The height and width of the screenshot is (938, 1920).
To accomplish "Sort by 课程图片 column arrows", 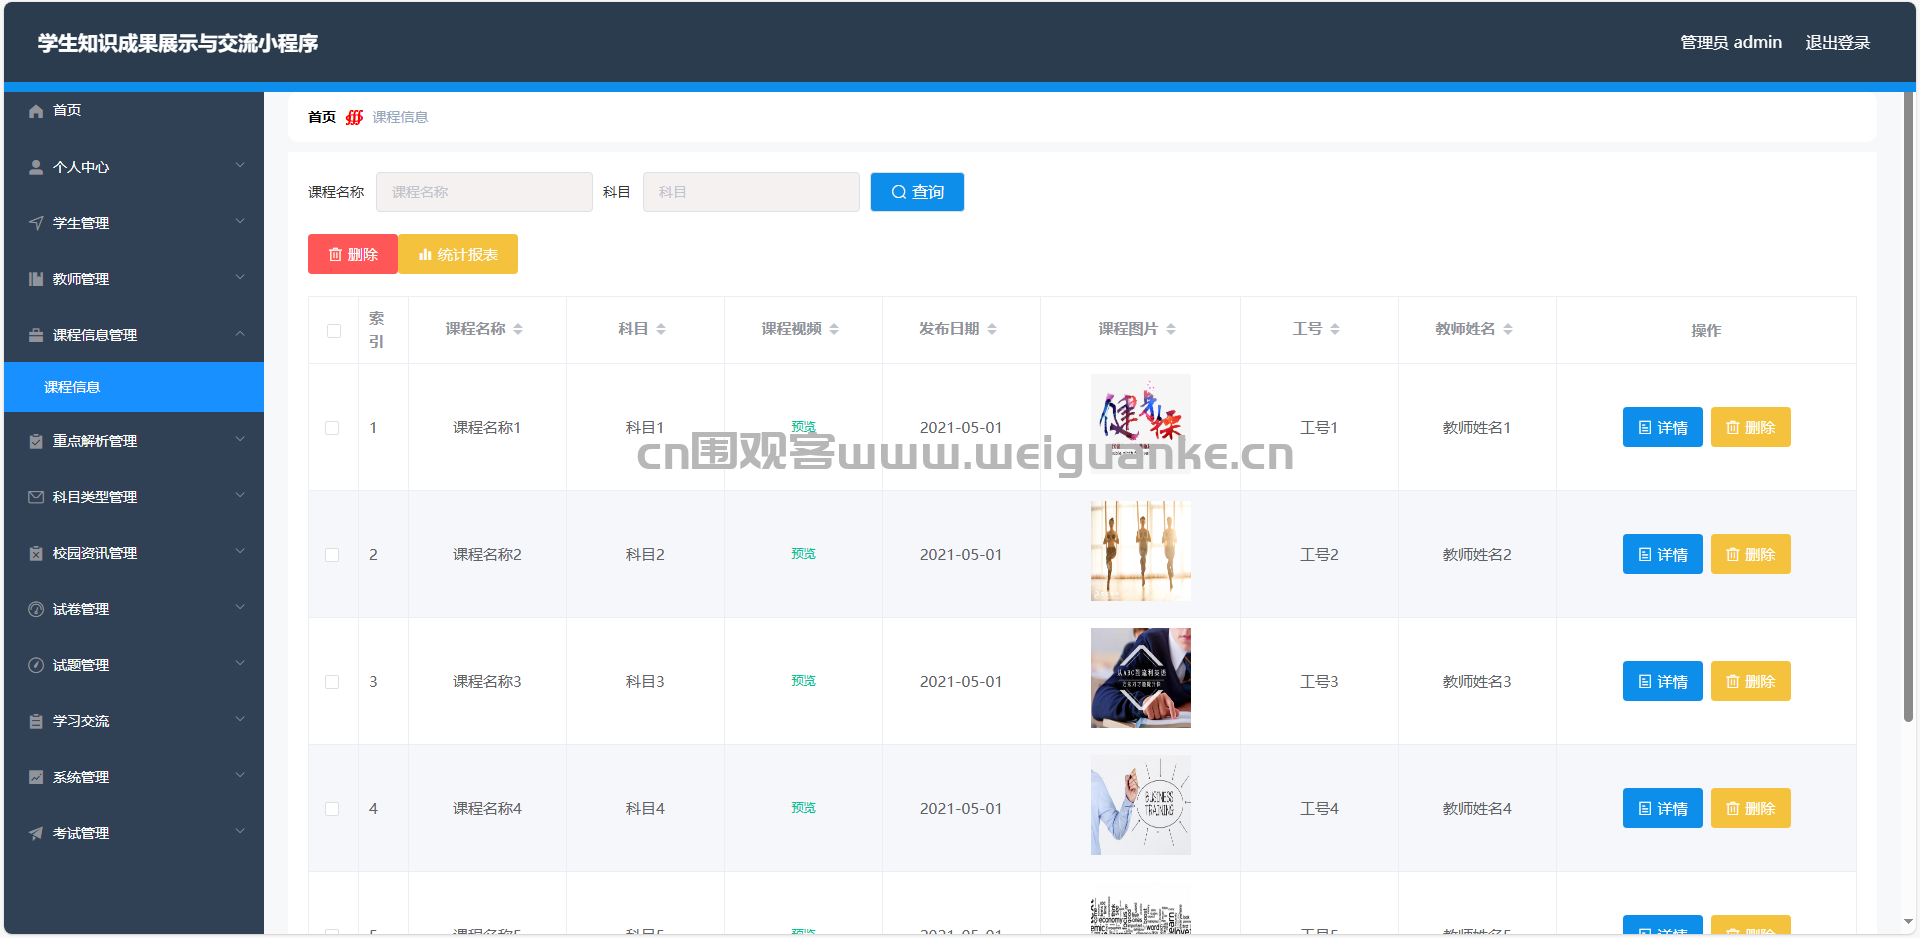I will coord(1171,329).
